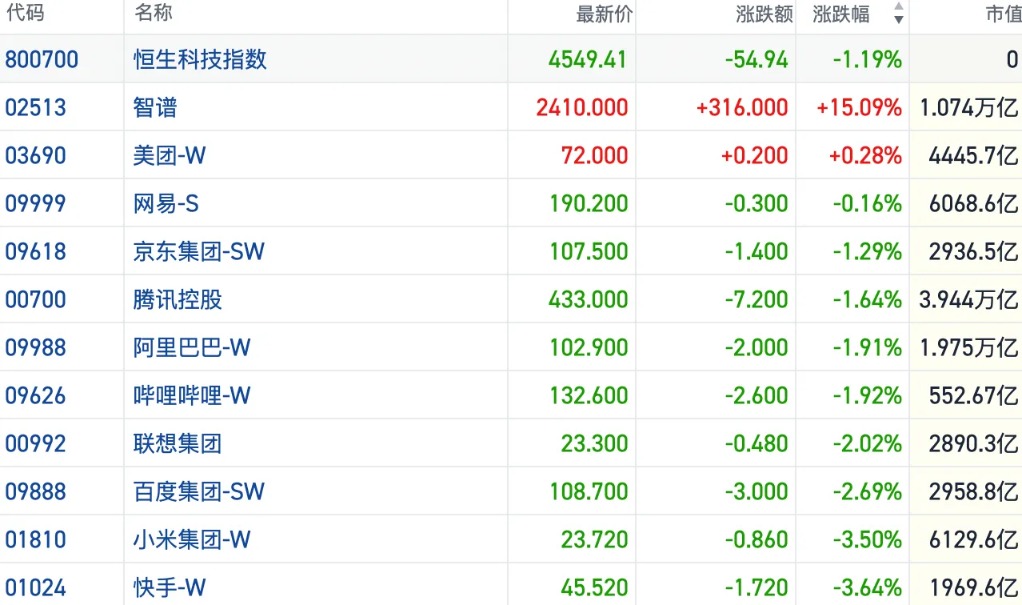
Task: Select the change -7.200
Action: click(x=756, y=300)
